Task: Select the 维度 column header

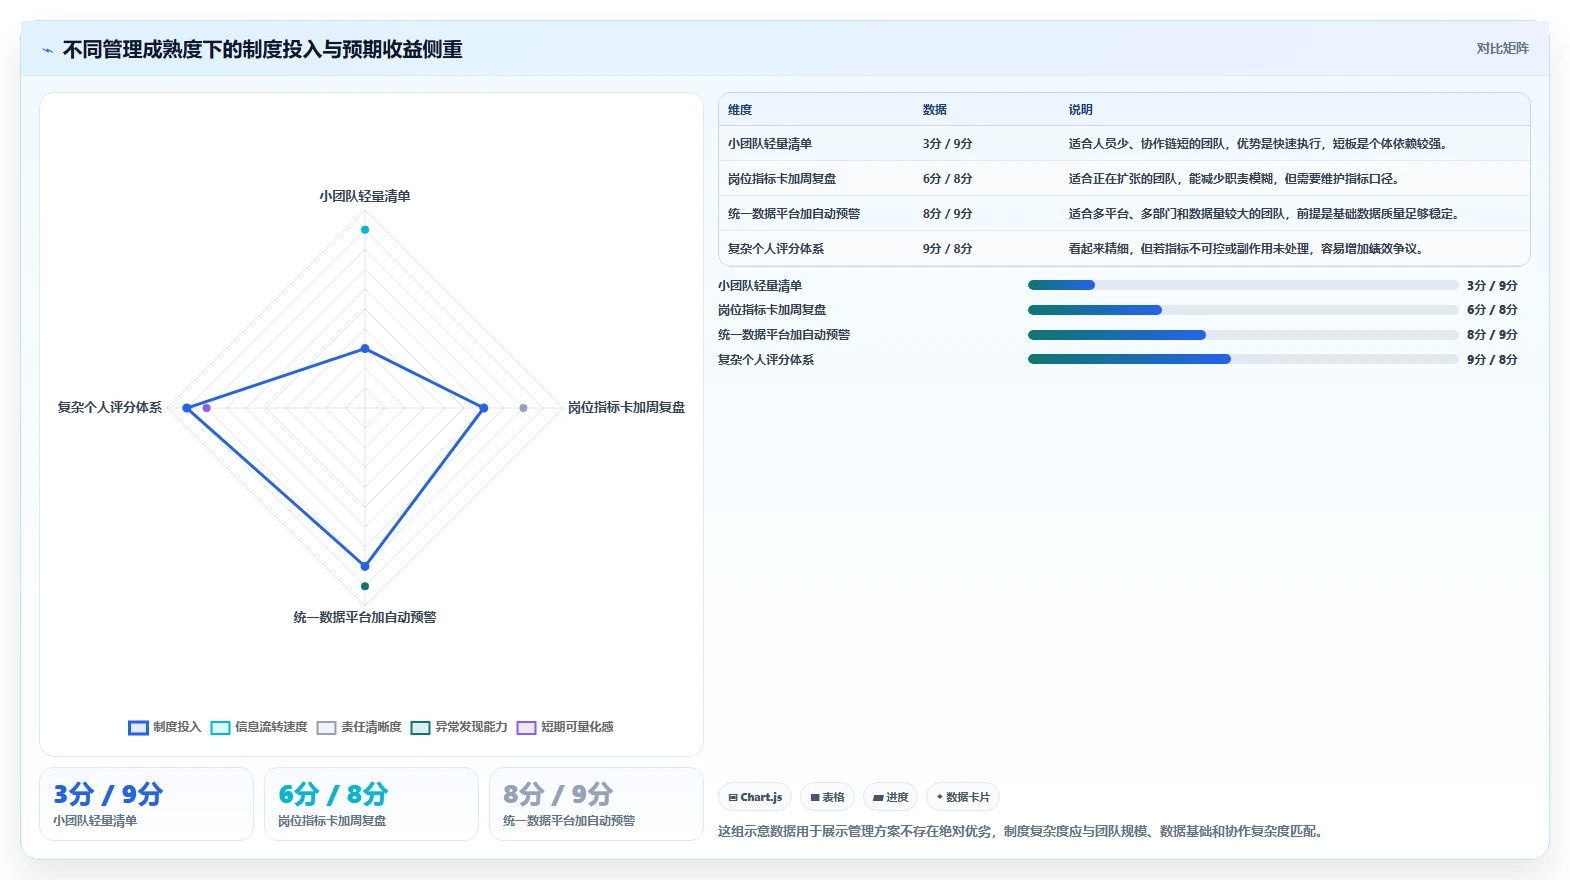Action: [x=740, y=110]
